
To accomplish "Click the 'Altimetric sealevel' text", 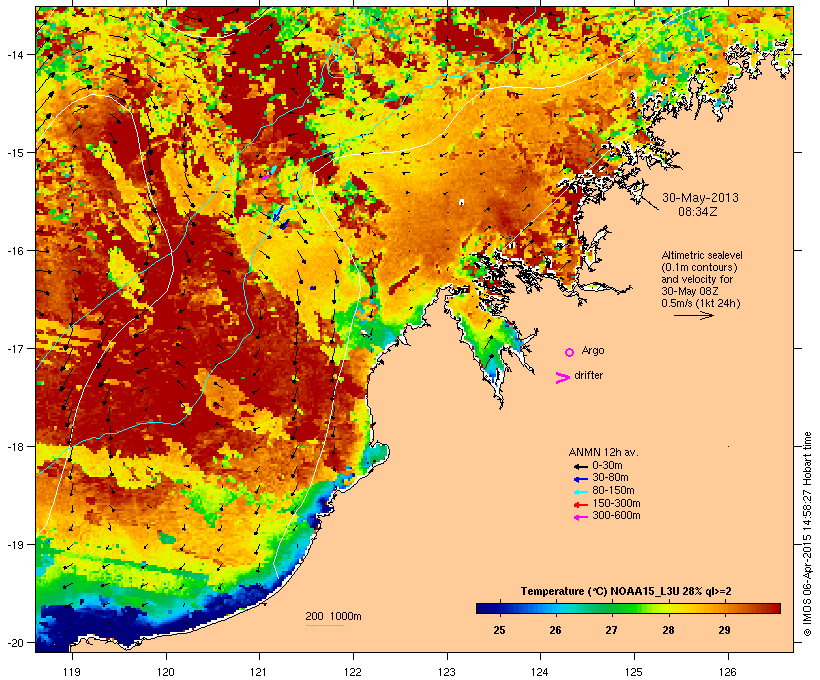I will point(702,255).
